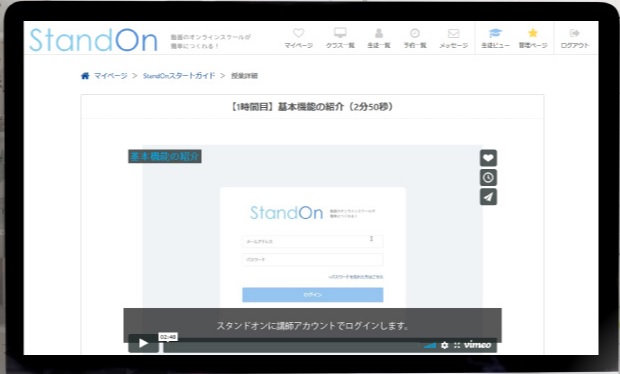
Task: Go to 生徒一覧 person icon in navigation
Action: coord(379,38)
